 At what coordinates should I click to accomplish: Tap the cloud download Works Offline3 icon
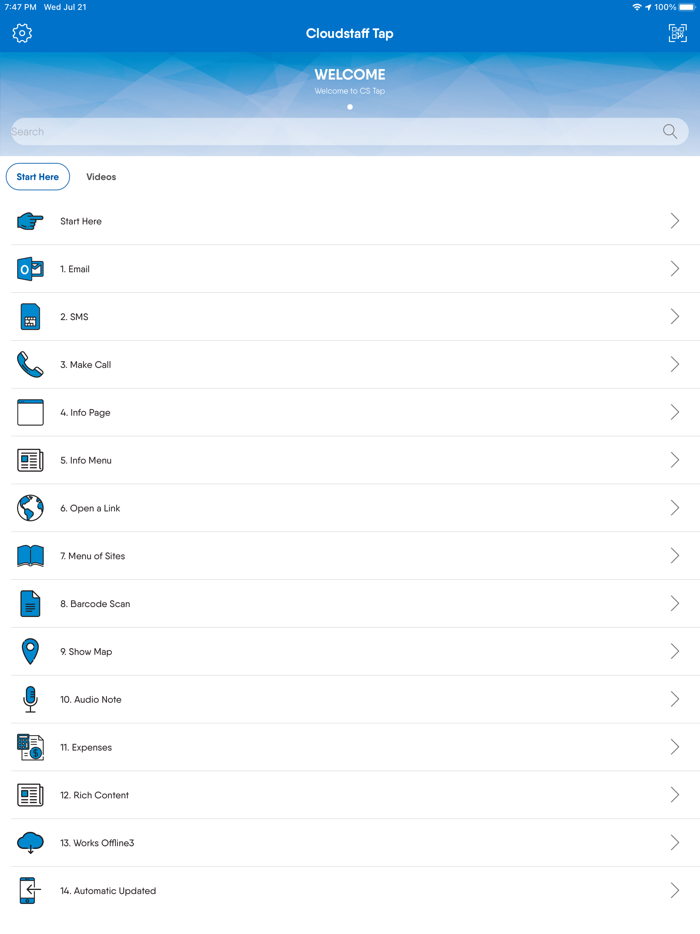click(30, 843)
